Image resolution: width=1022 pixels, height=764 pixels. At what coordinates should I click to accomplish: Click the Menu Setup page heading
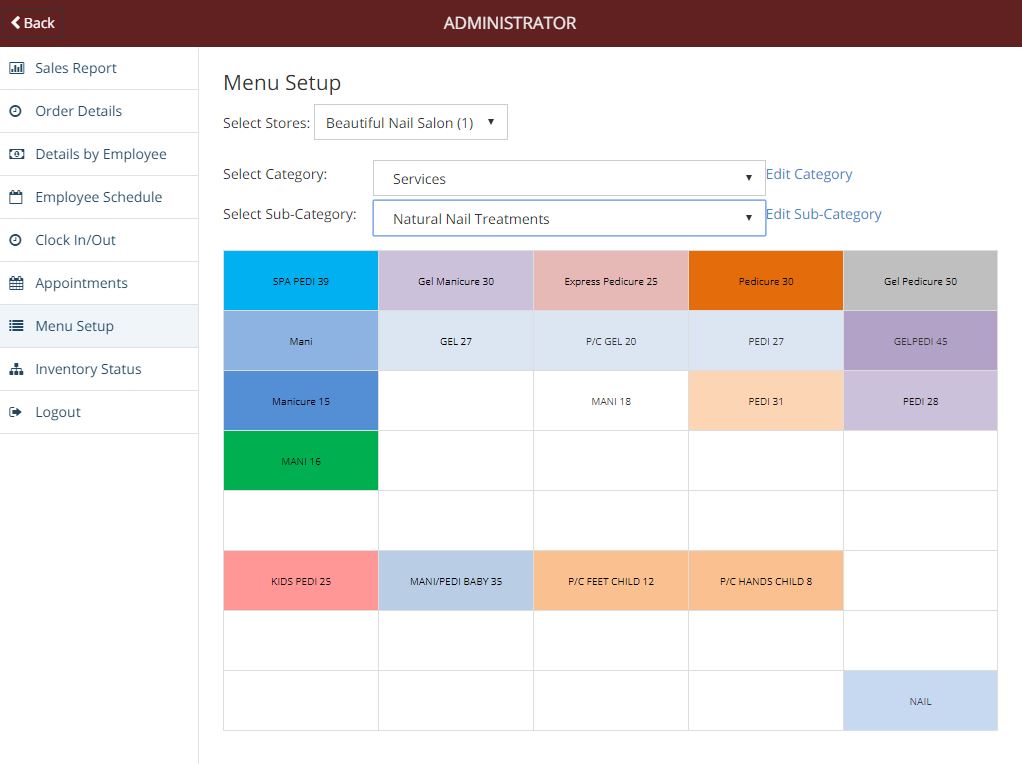click(282, 83)
